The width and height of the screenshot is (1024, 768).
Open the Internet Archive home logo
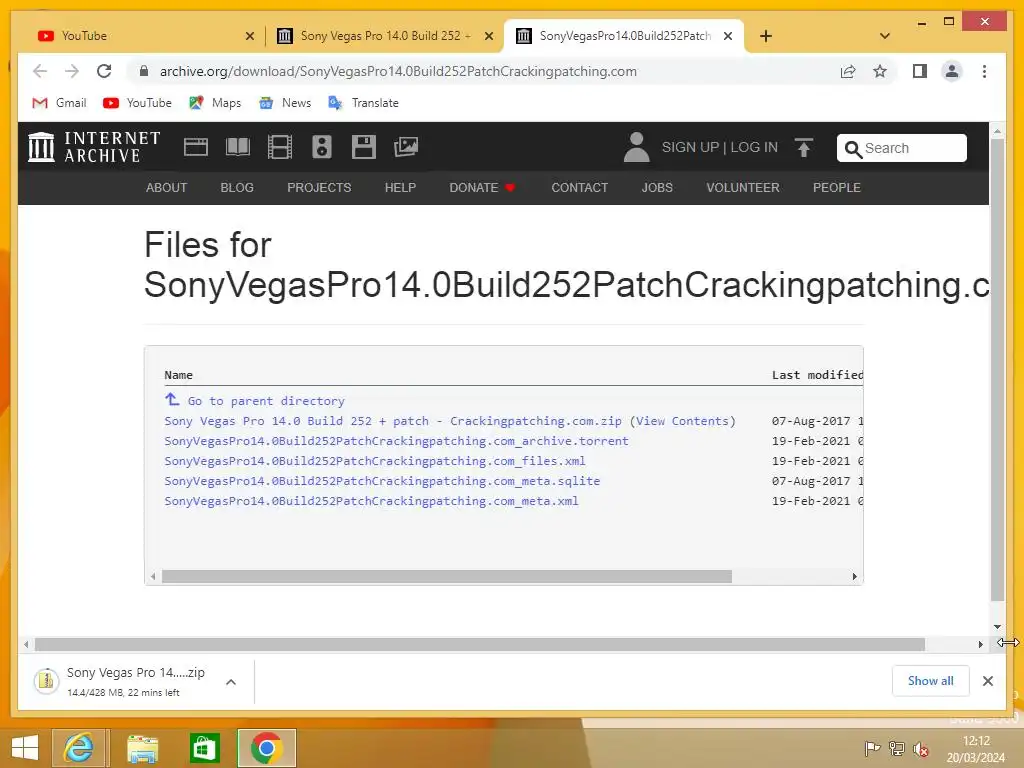tap(94, 147)
